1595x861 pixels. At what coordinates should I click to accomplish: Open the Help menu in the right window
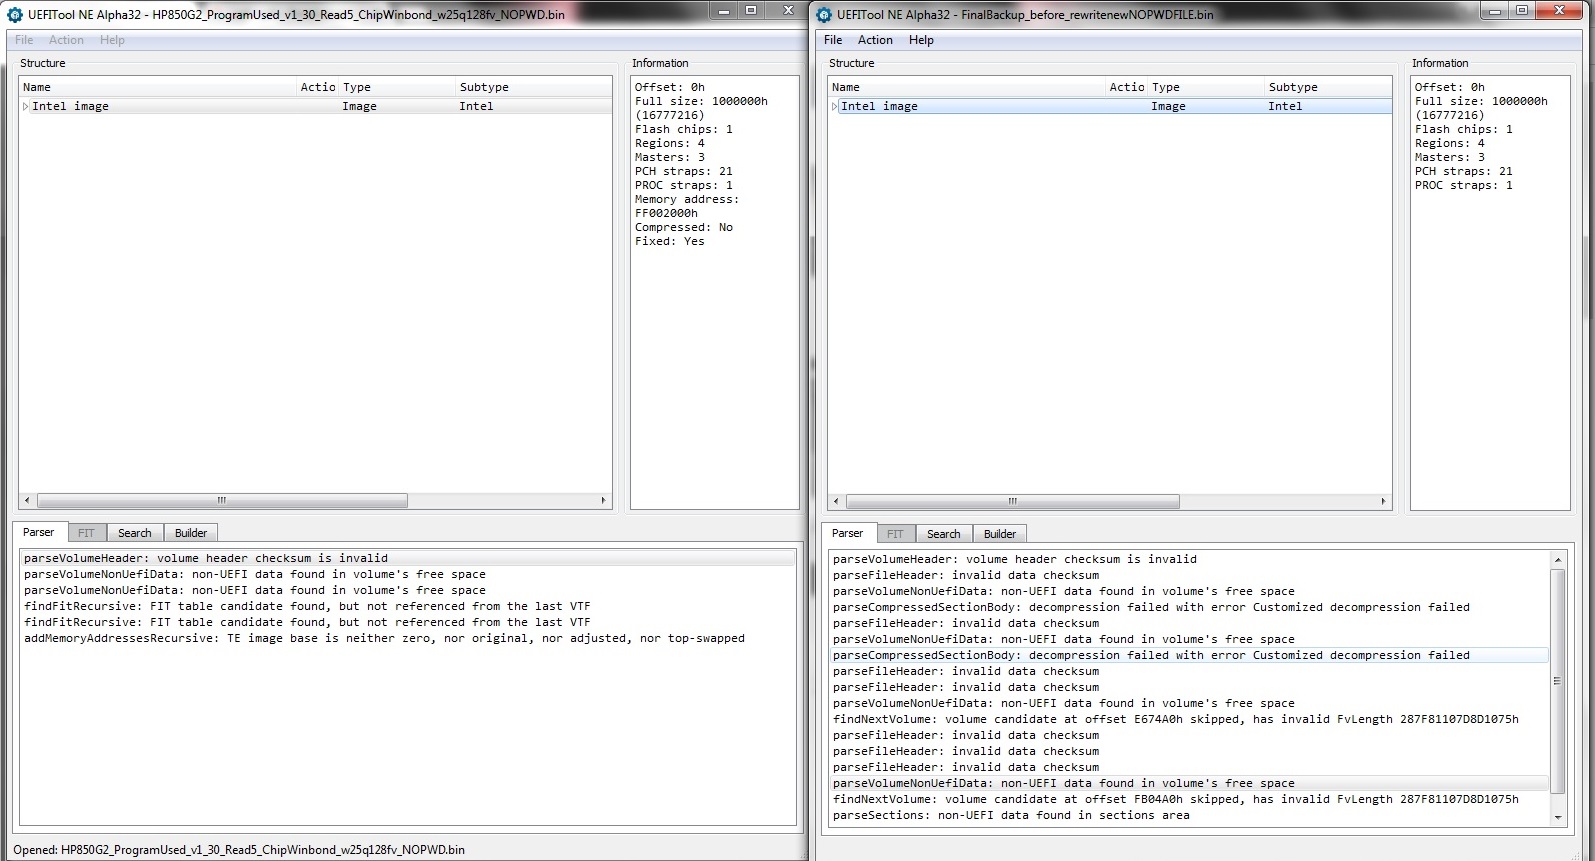tap(921, 40)
